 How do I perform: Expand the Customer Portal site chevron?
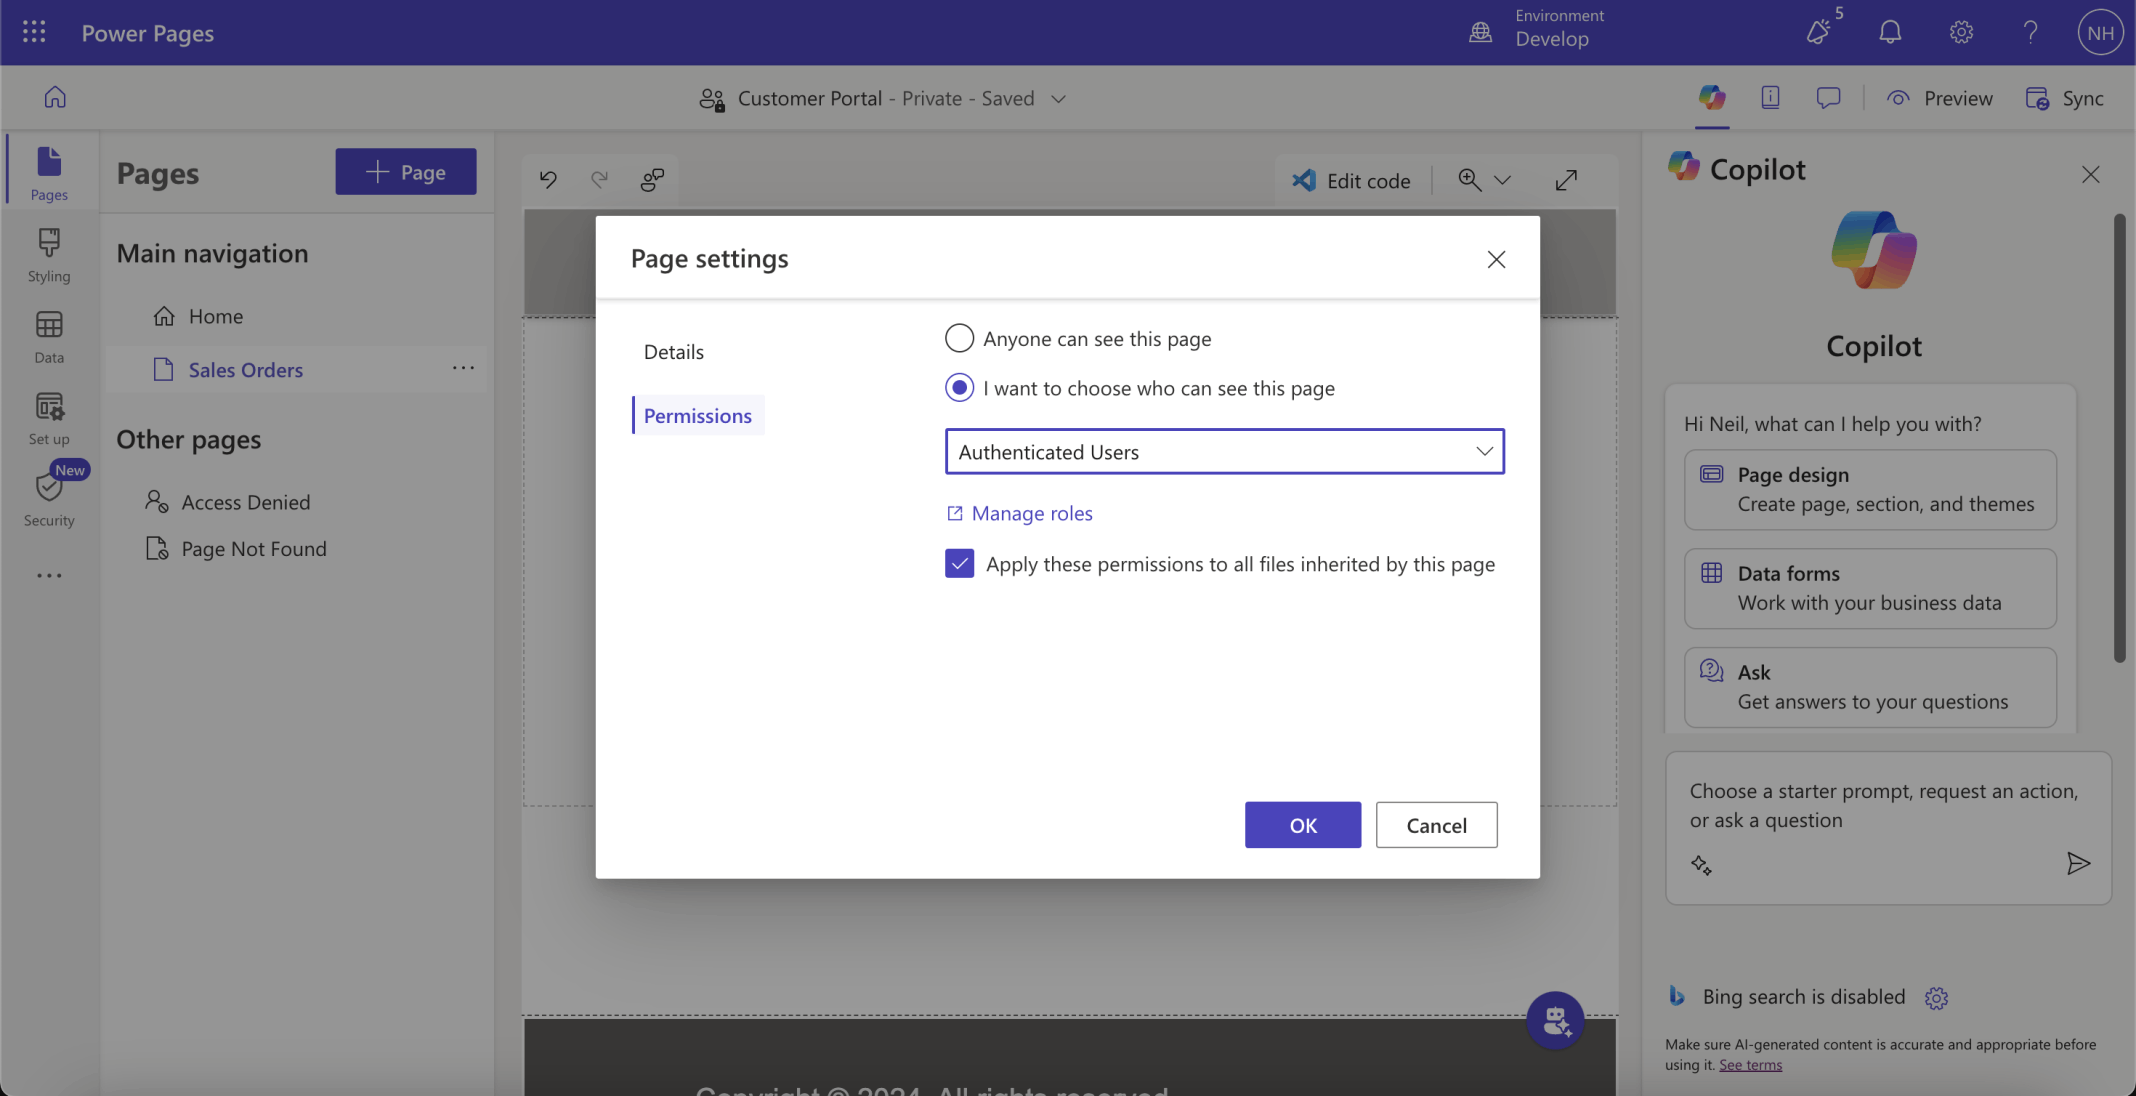[1059, 98]
